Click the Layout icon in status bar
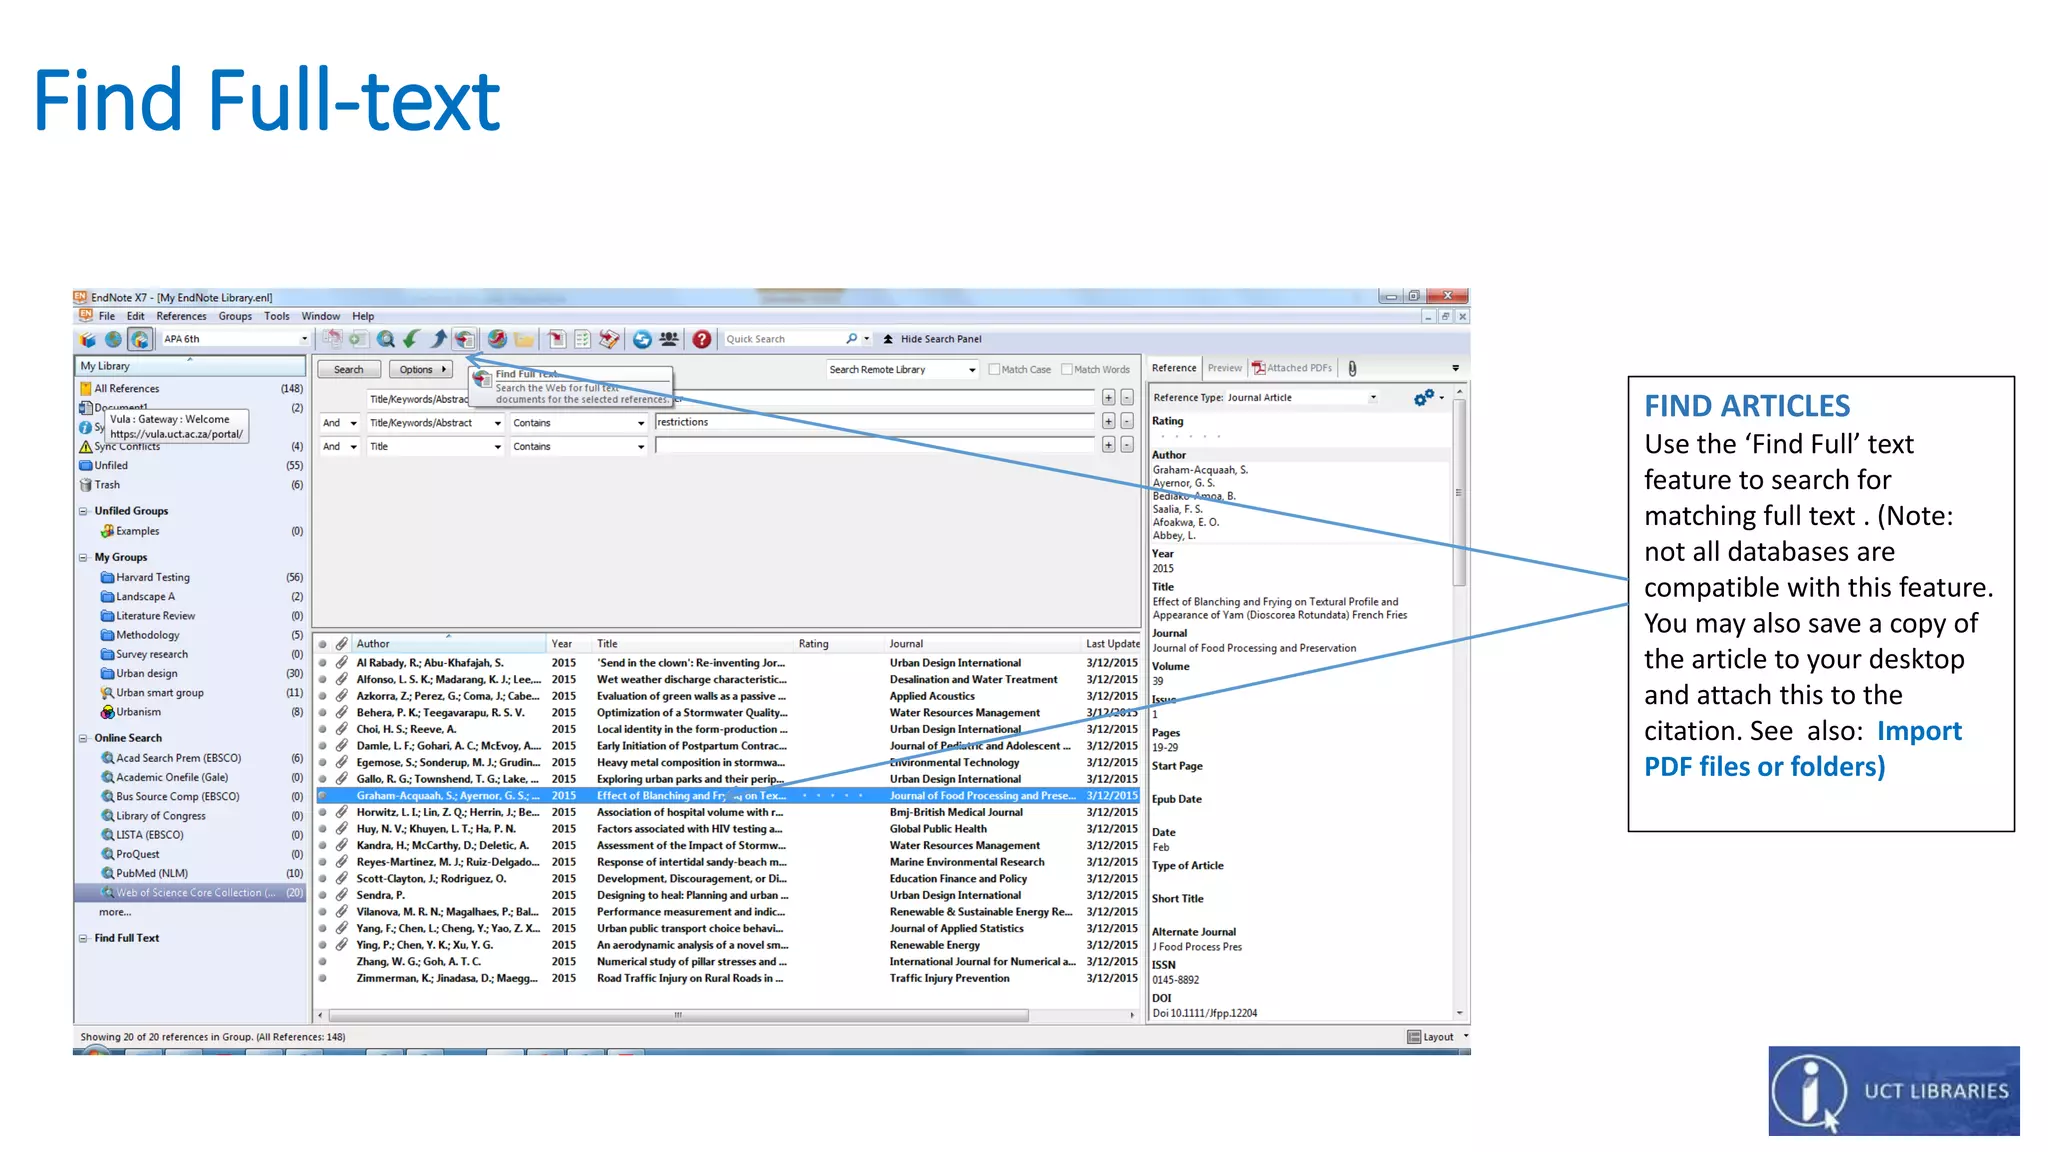The width and height of the screenshot is (2048, 1152). (x=1414, y=1037)
